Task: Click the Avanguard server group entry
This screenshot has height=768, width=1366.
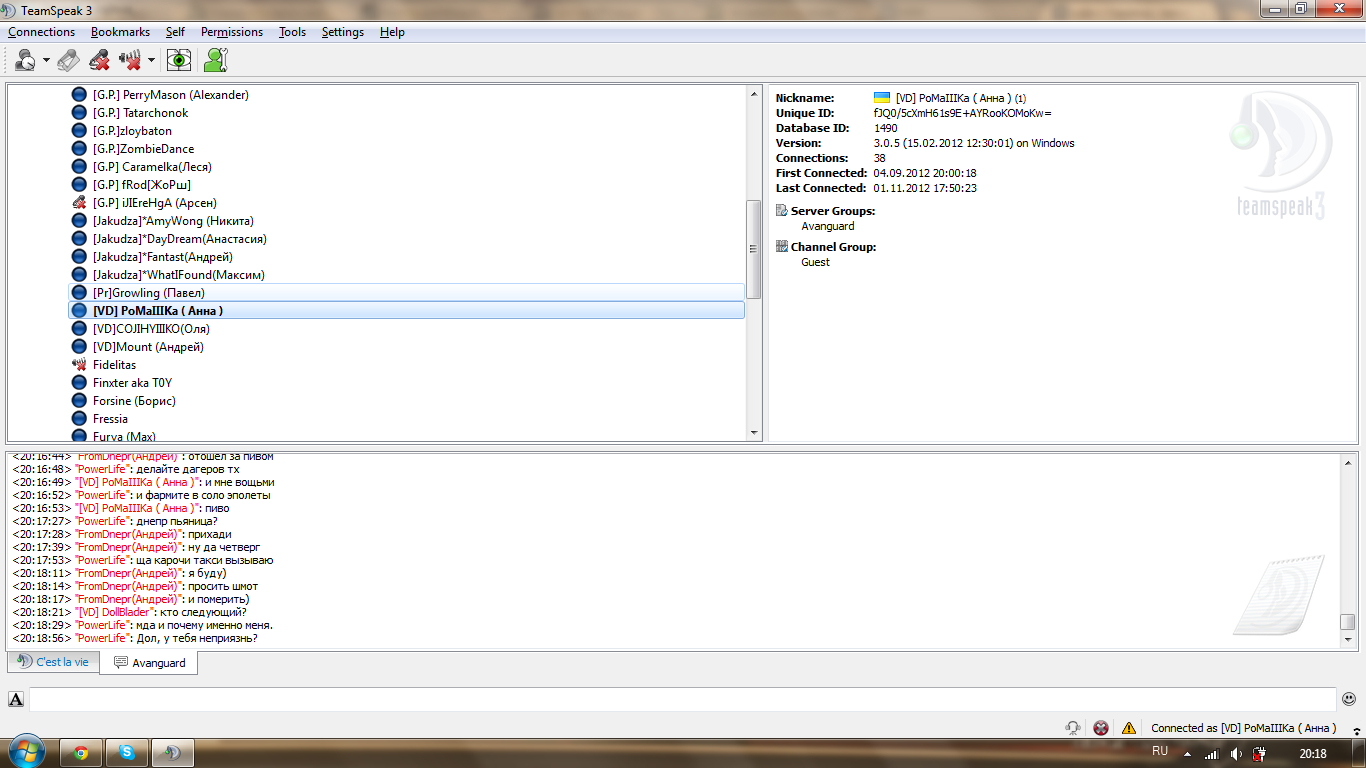Action: (828, 226)
